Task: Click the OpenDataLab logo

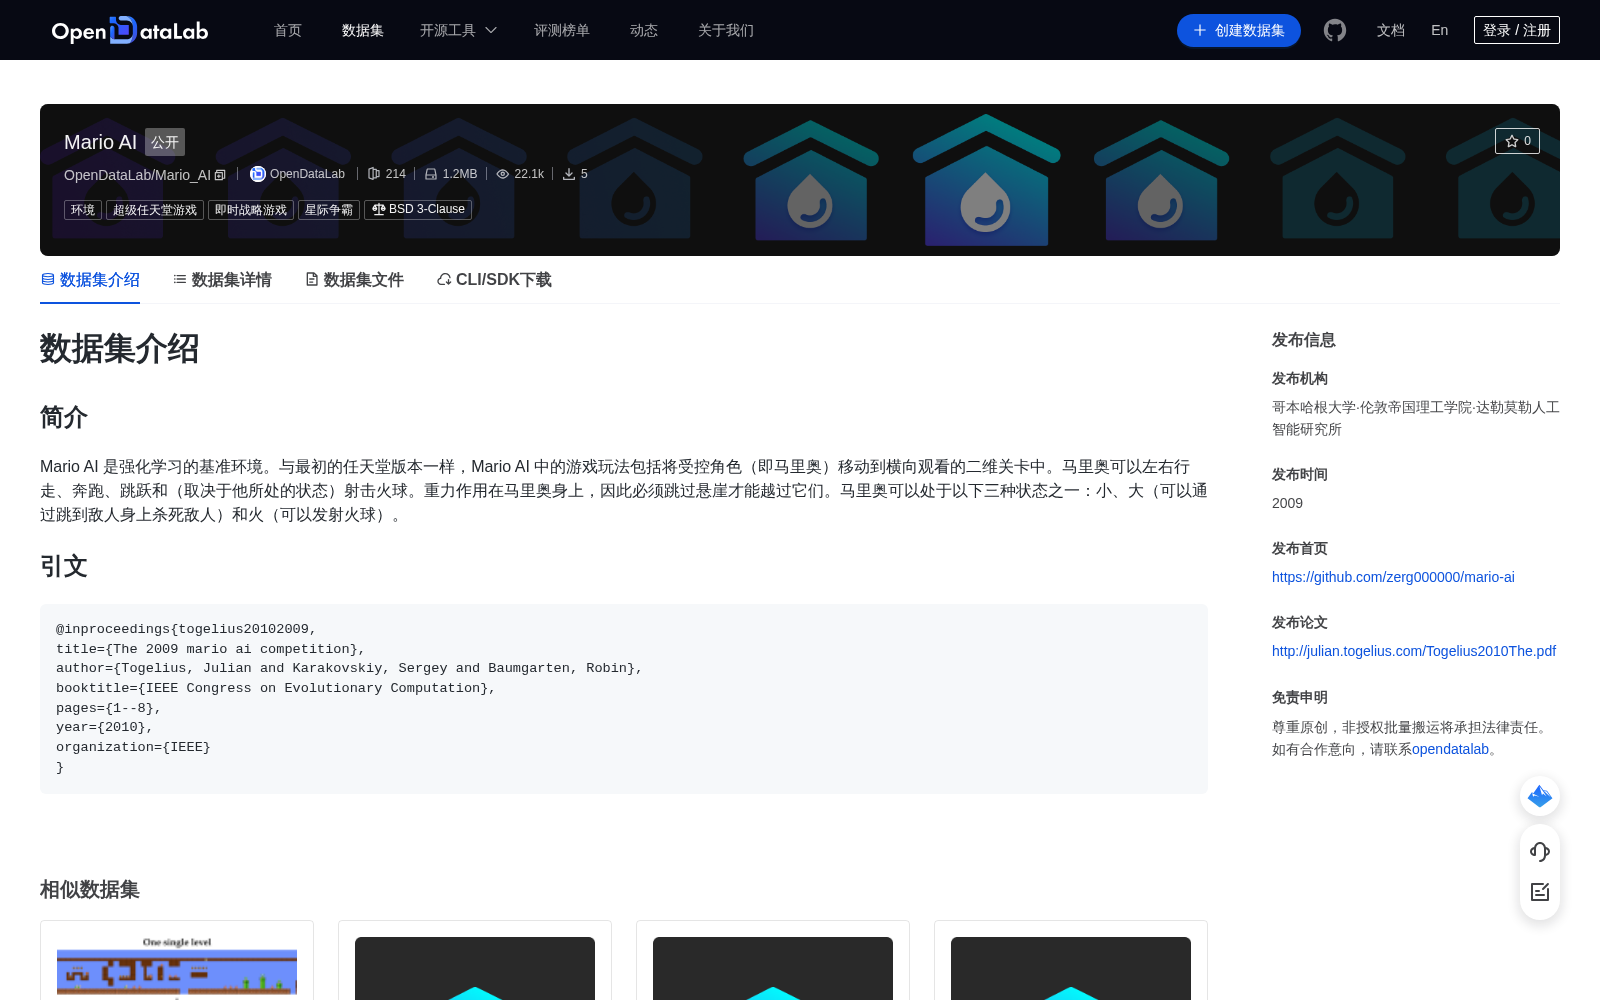Action: 130,30
